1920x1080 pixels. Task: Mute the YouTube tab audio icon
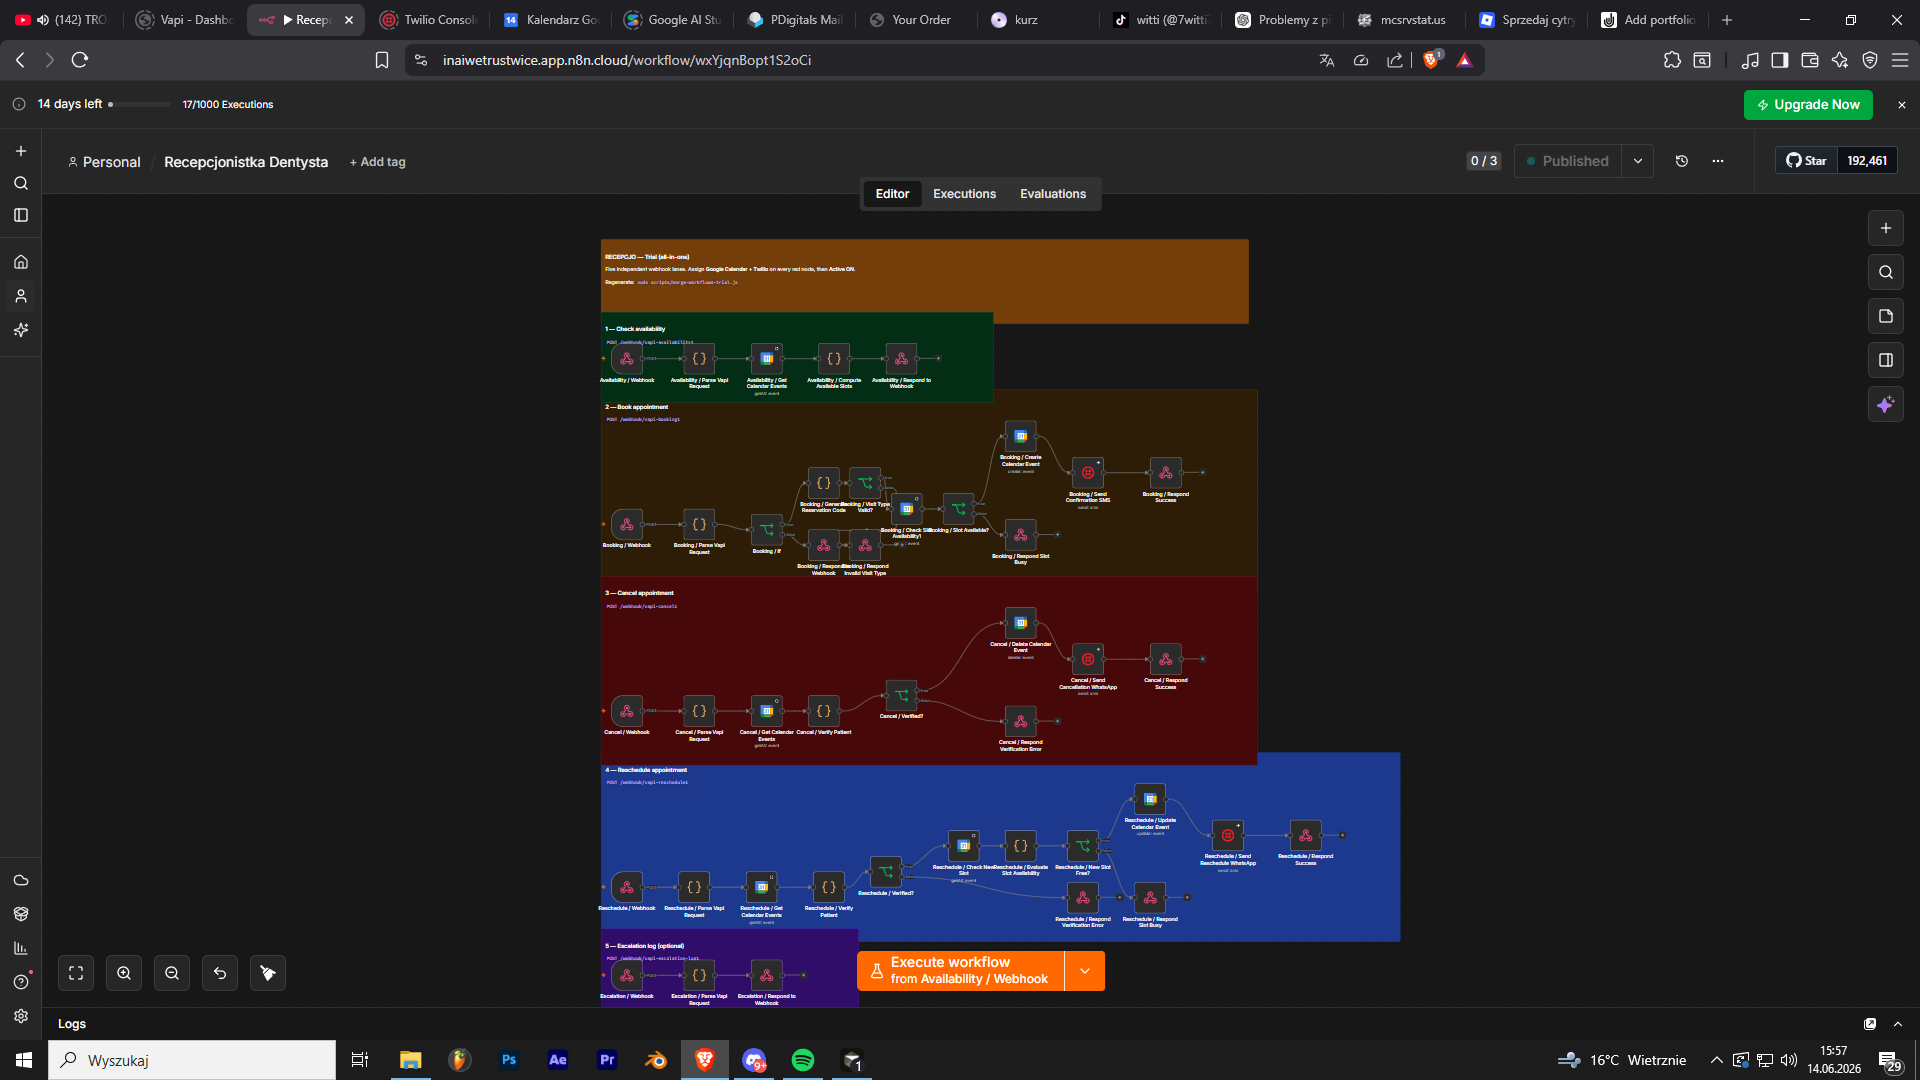click(43, 20)
